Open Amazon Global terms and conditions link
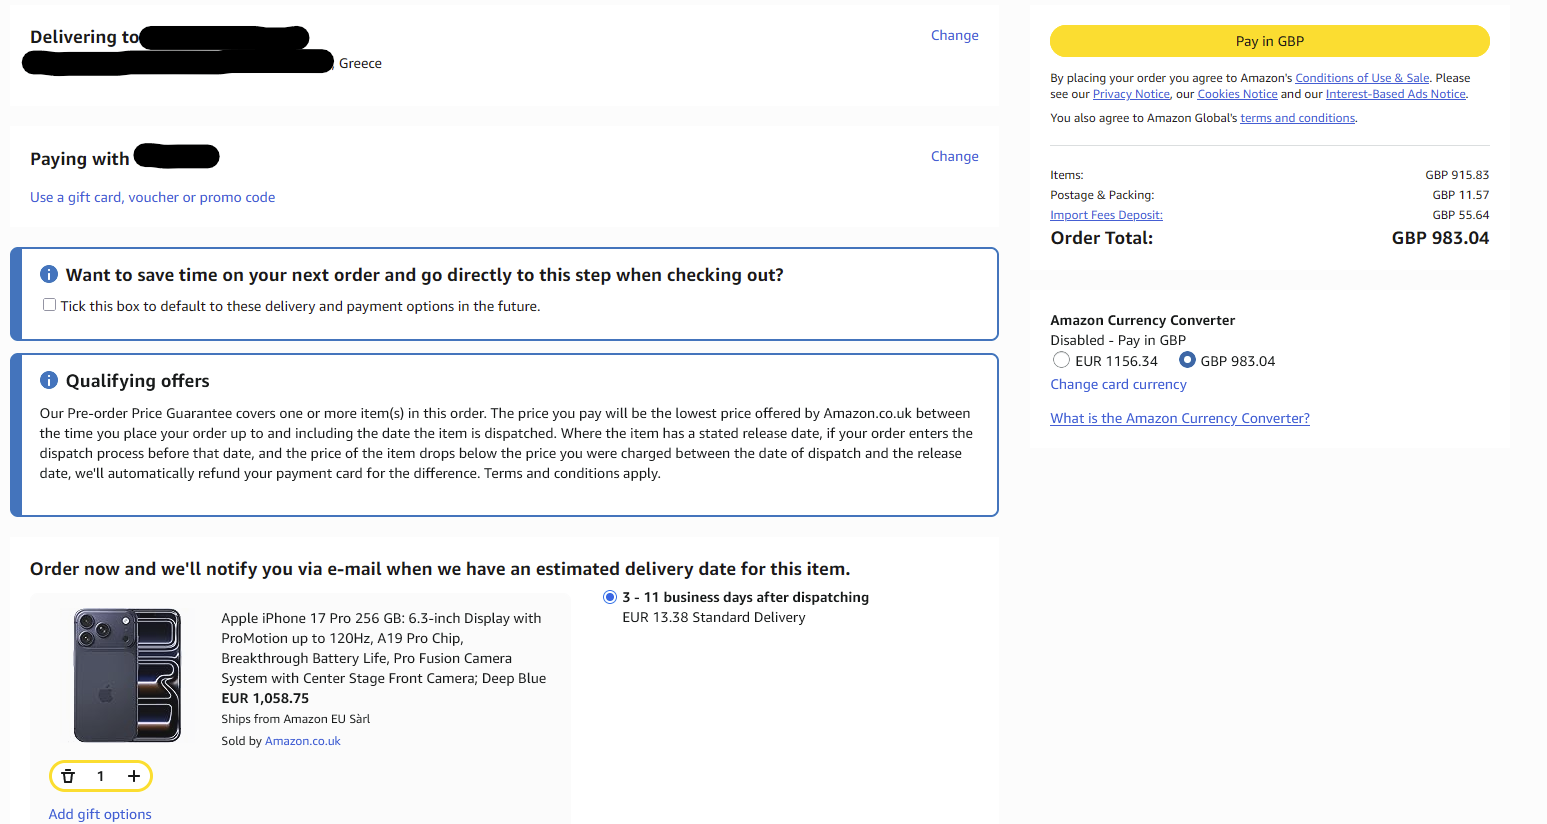1547x824 pixels. (1297, 118)
